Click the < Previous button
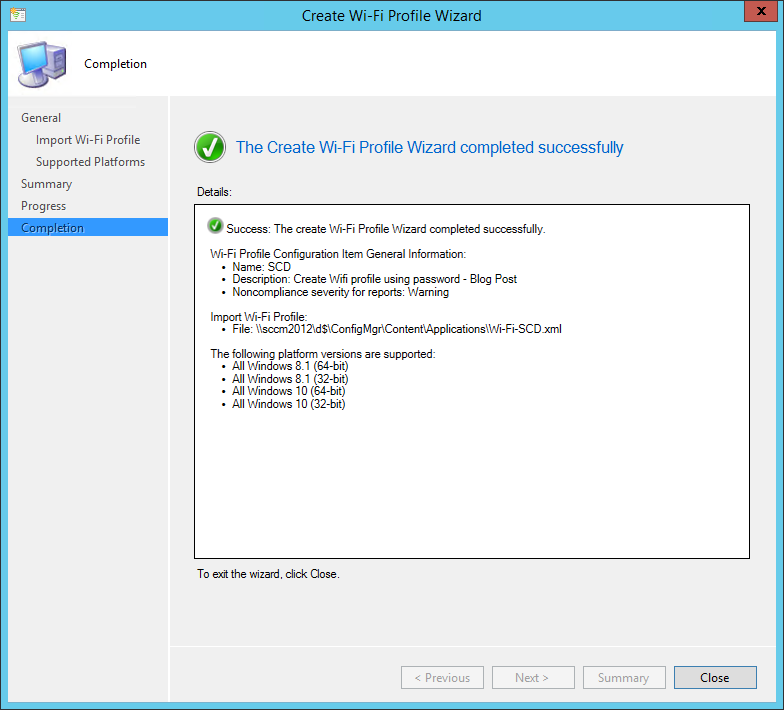The height and width of the screenshot is (710, 784). [442, 678]
